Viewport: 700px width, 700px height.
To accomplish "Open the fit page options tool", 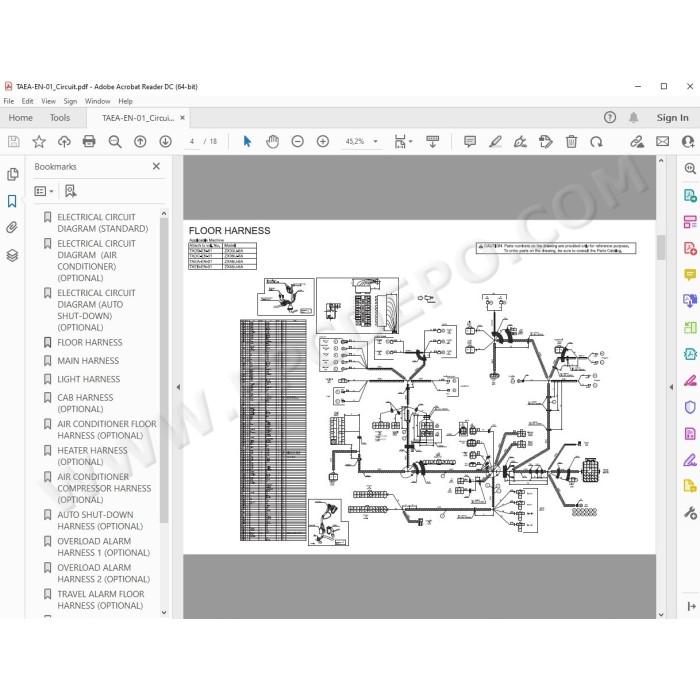I will click(403, 142).
